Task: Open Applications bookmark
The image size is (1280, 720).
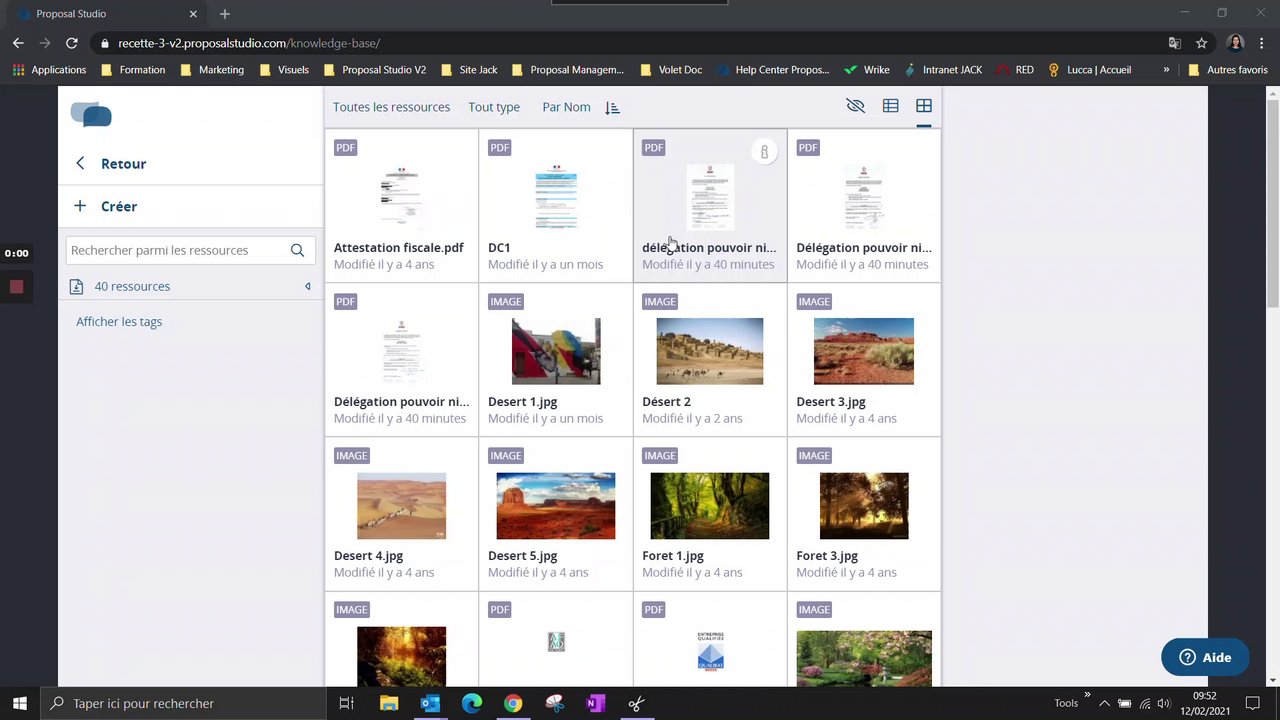Action: tap(49, 70)
